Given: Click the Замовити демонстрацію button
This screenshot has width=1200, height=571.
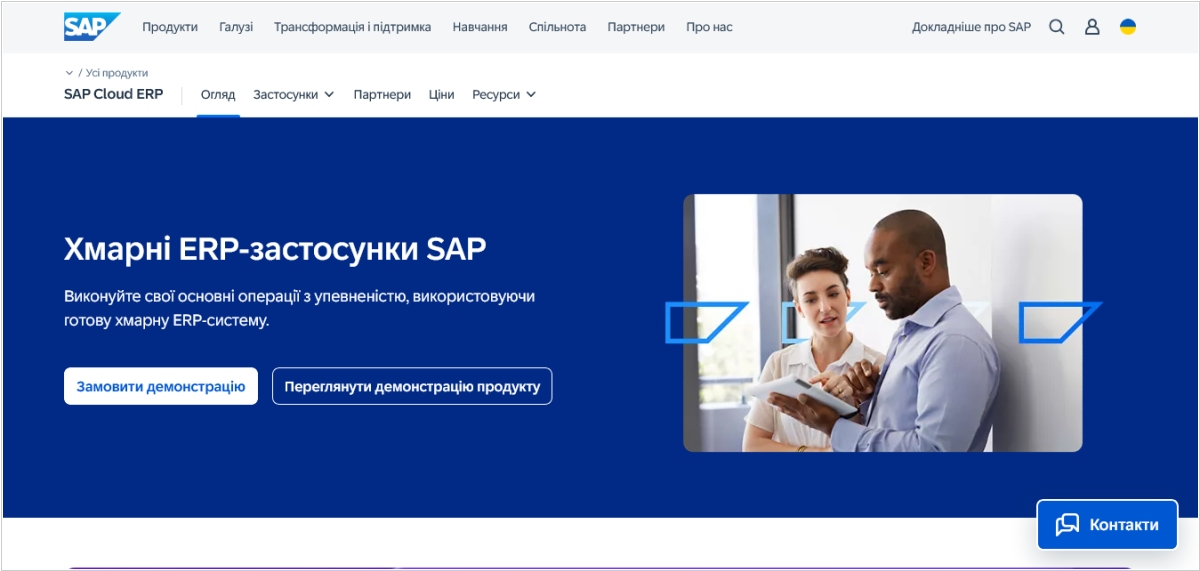Looking at the screenshot, I should coord(161,386).
